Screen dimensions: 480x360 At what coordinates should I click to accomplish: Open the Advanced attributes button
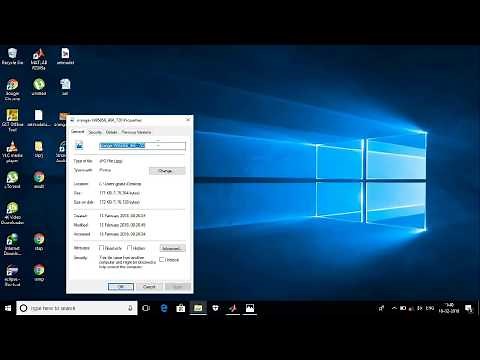click(x=172, y=248)
